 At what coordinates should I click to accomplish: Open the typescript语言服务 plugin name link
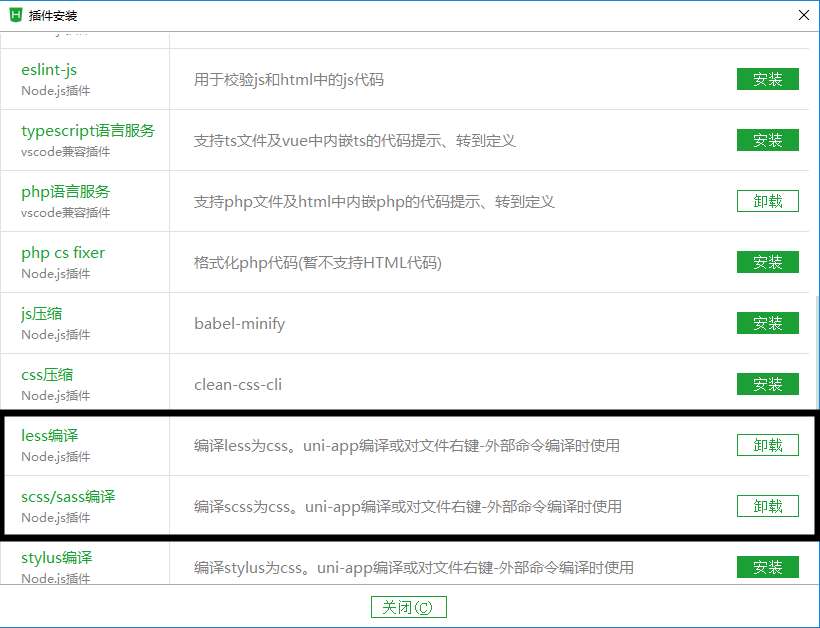(x=88, y=131)
